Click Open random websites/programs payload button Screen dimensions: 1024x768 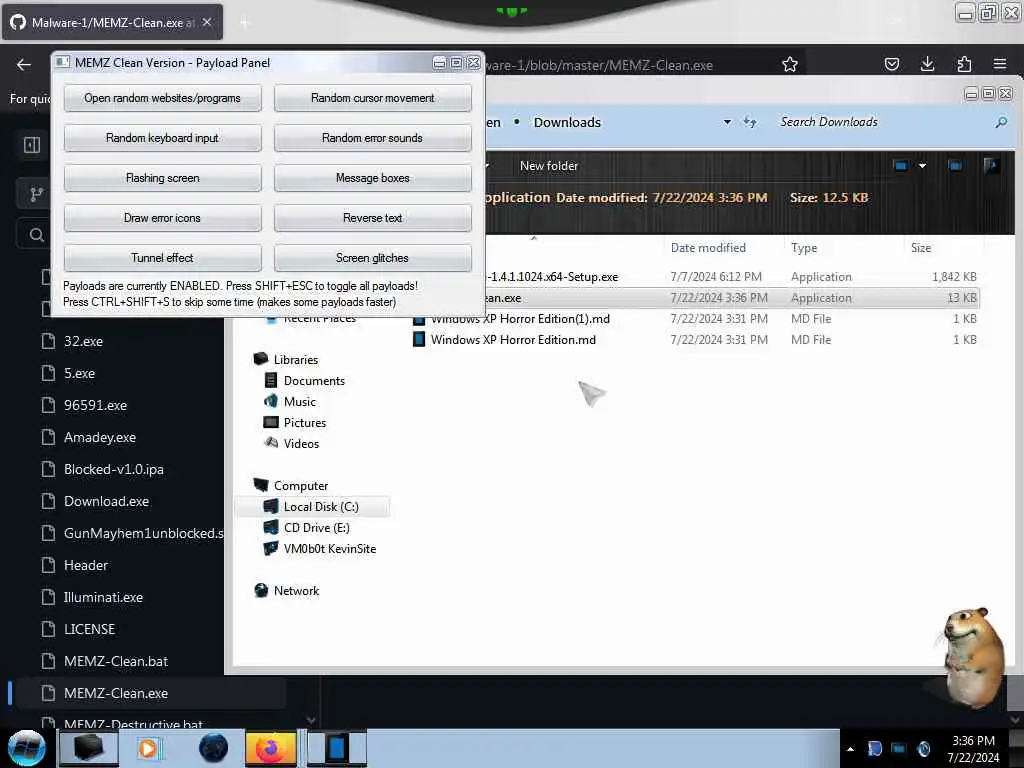(x=163, y=98)
